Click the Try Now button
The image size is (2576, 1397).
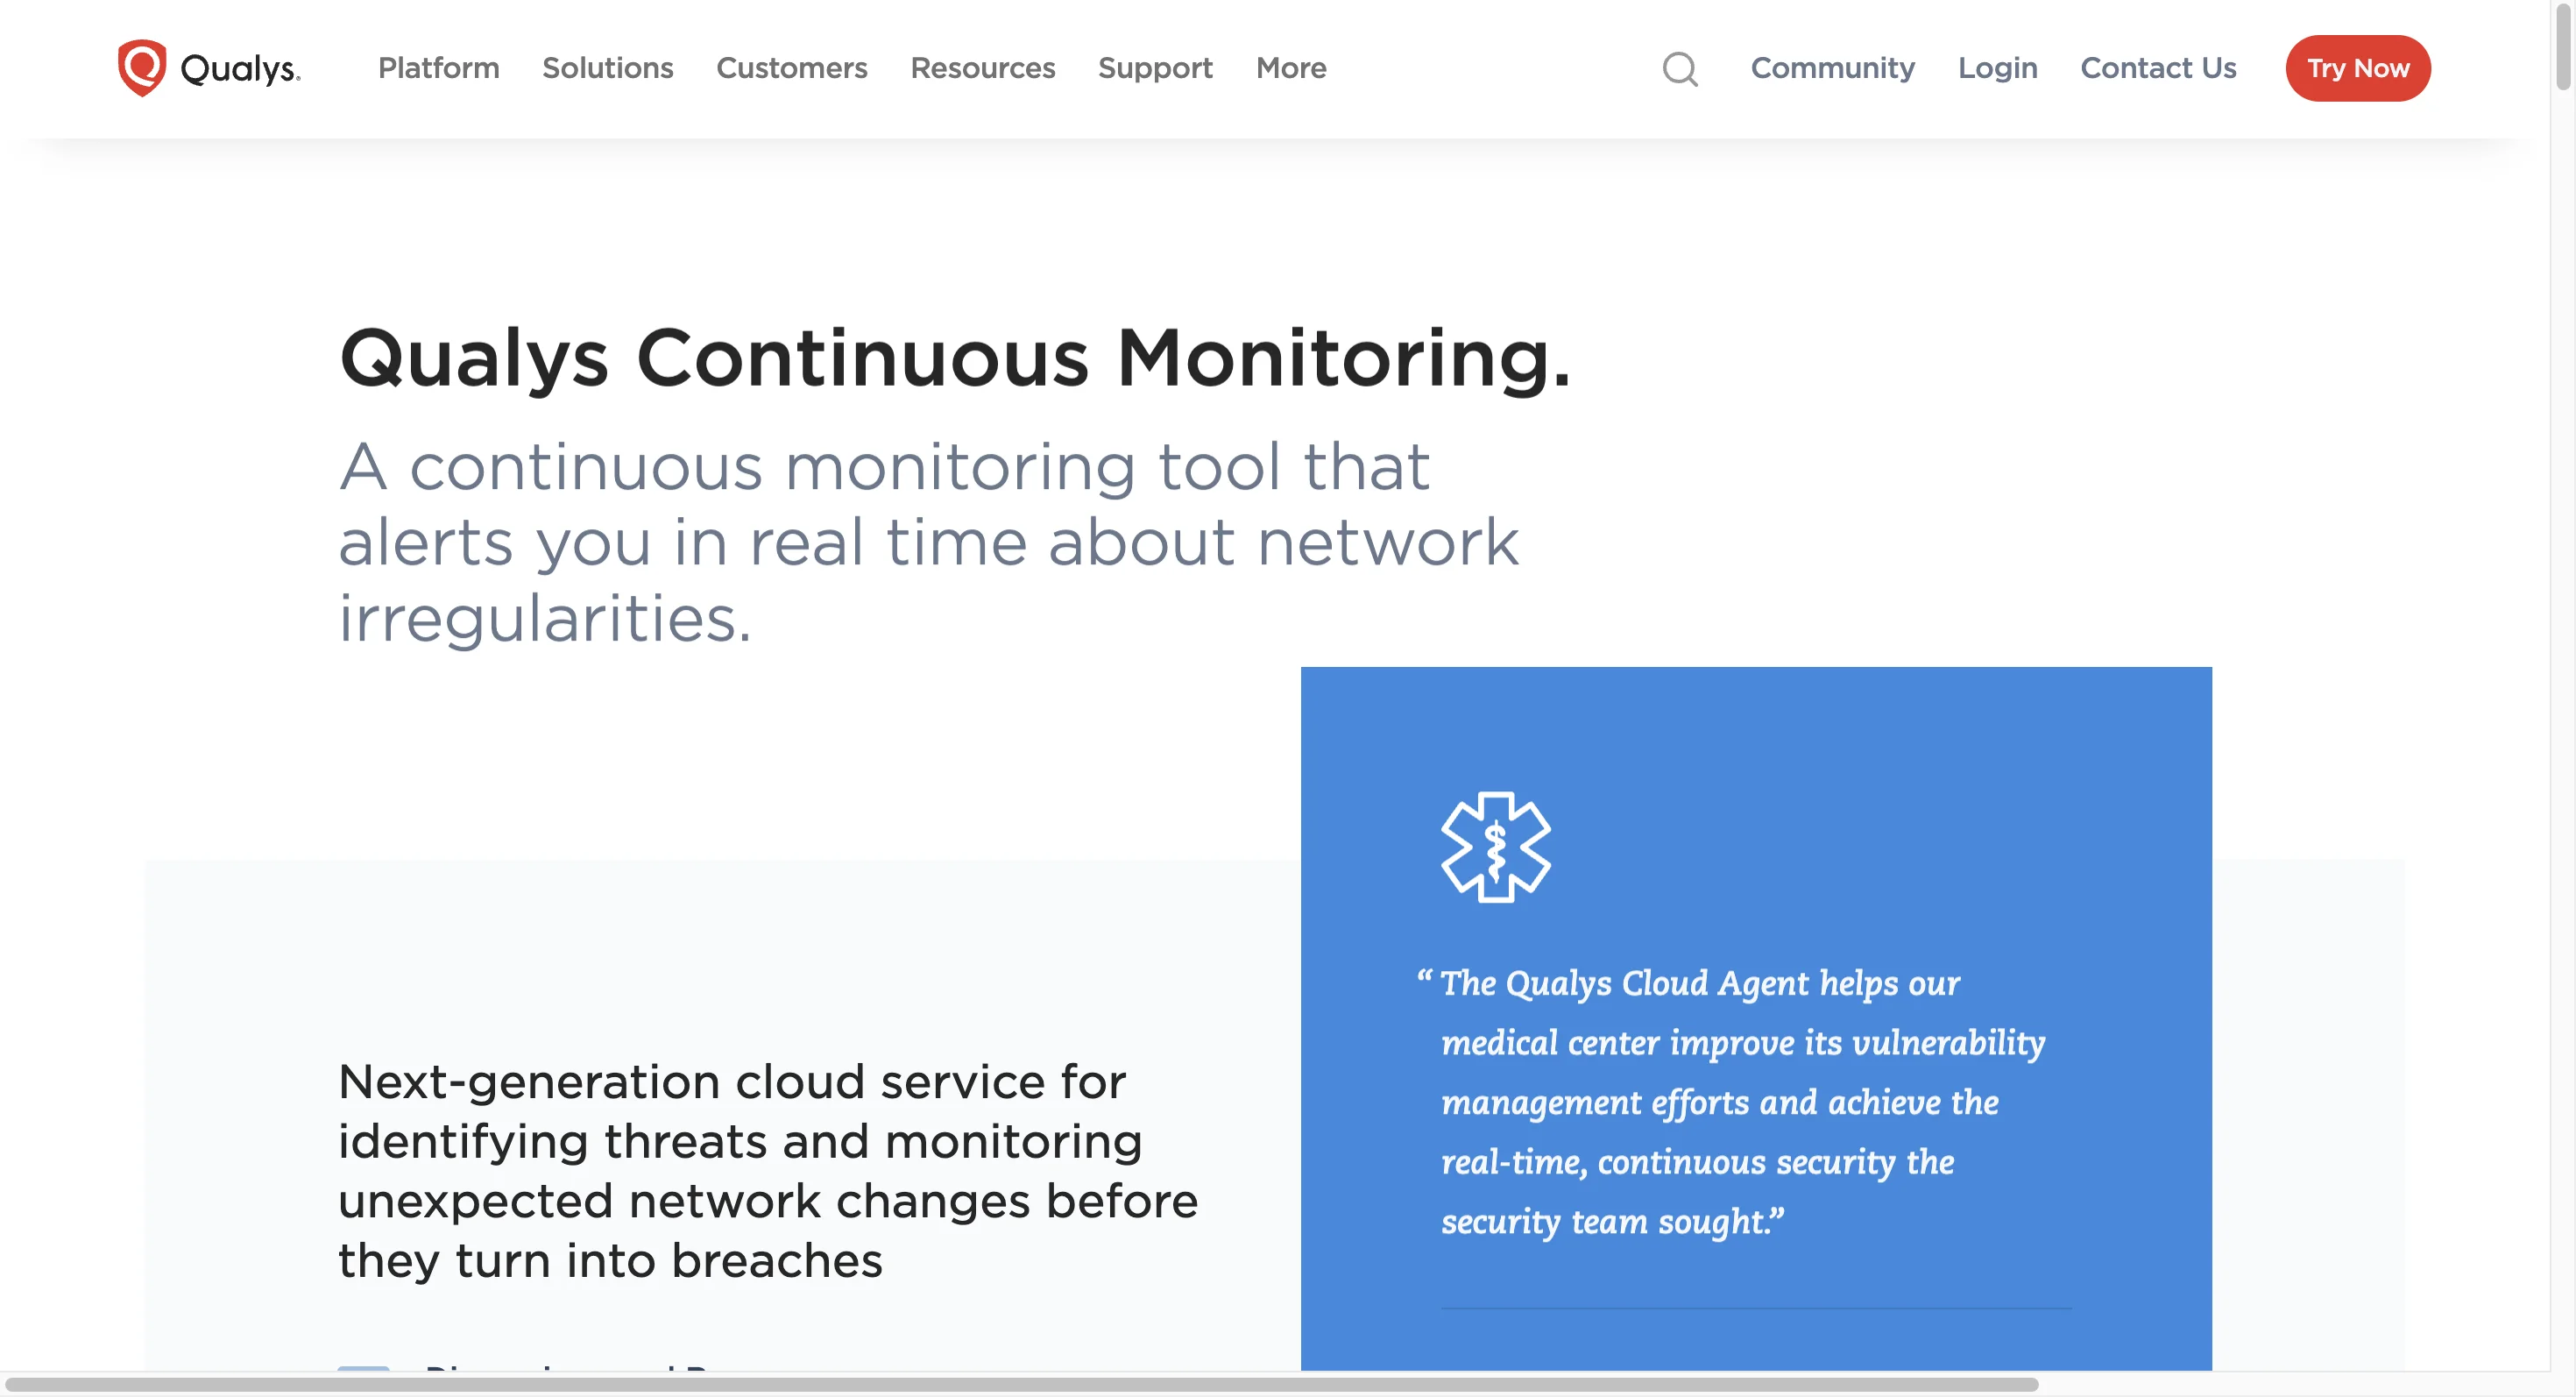click(2358, 68)
